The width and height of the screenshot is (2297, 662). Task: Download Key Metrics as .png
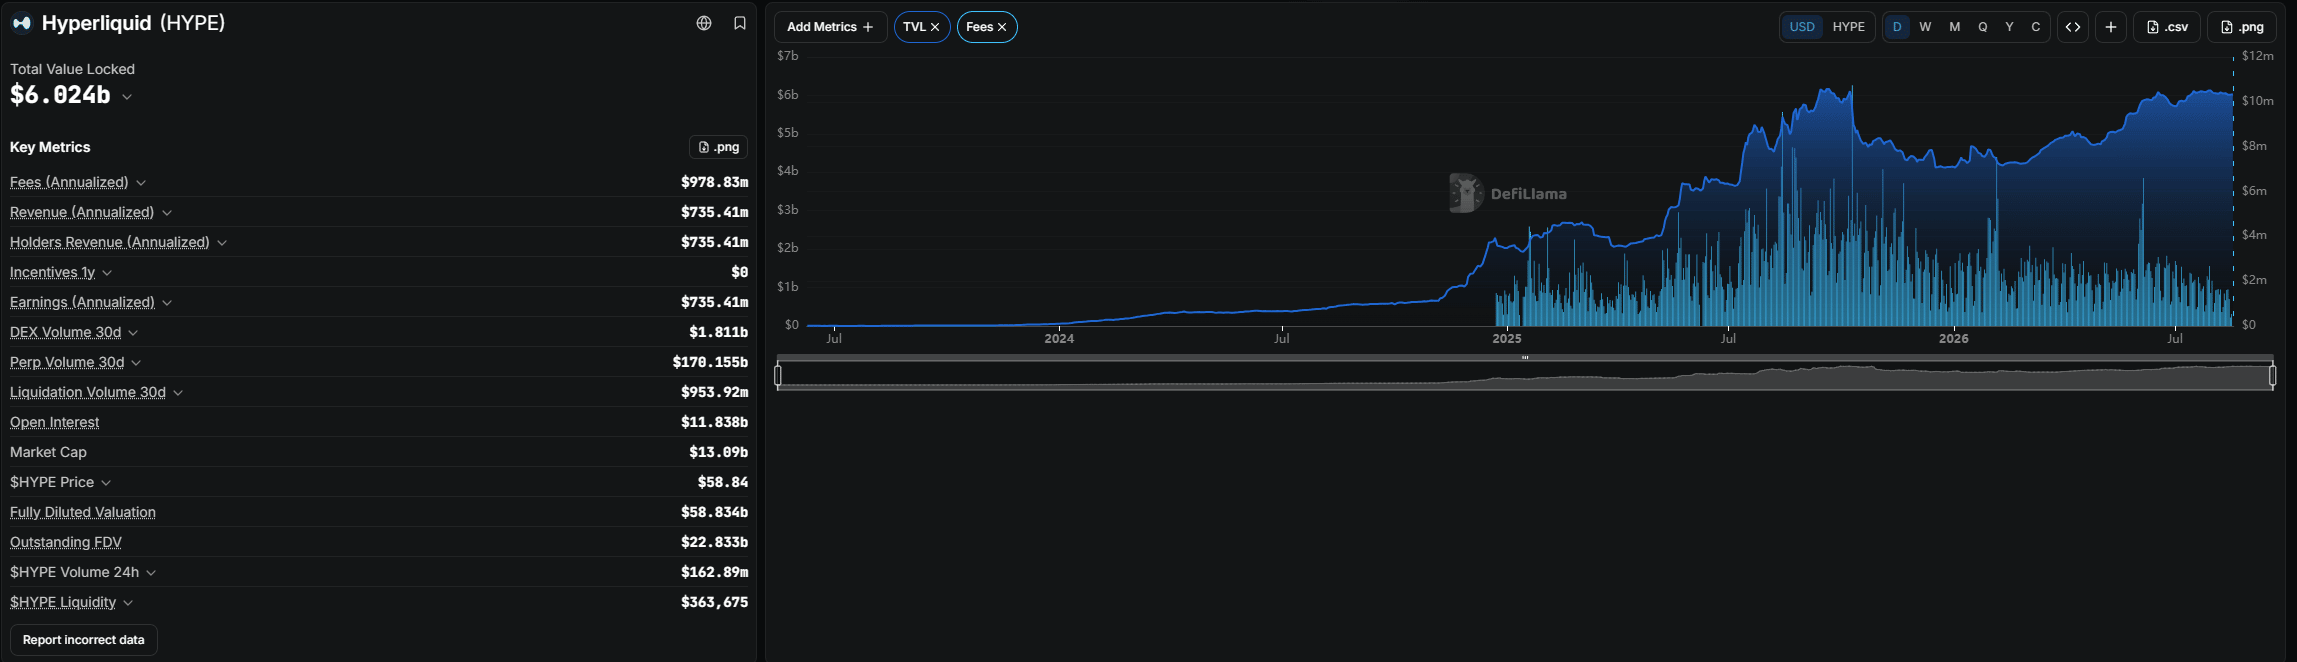click(718, 147)
